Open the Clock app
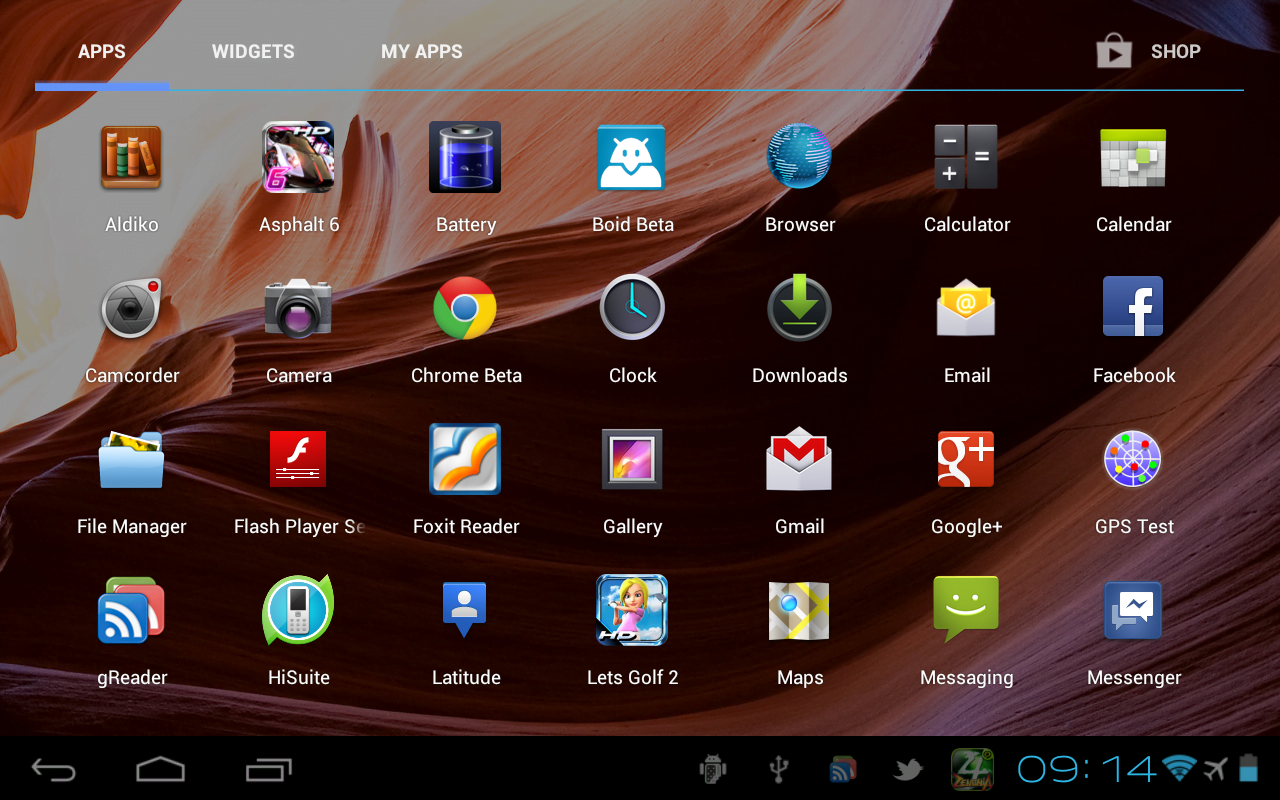Image resolution: width=1280 pixels, height=800 pixels. [x=632, y=309]
